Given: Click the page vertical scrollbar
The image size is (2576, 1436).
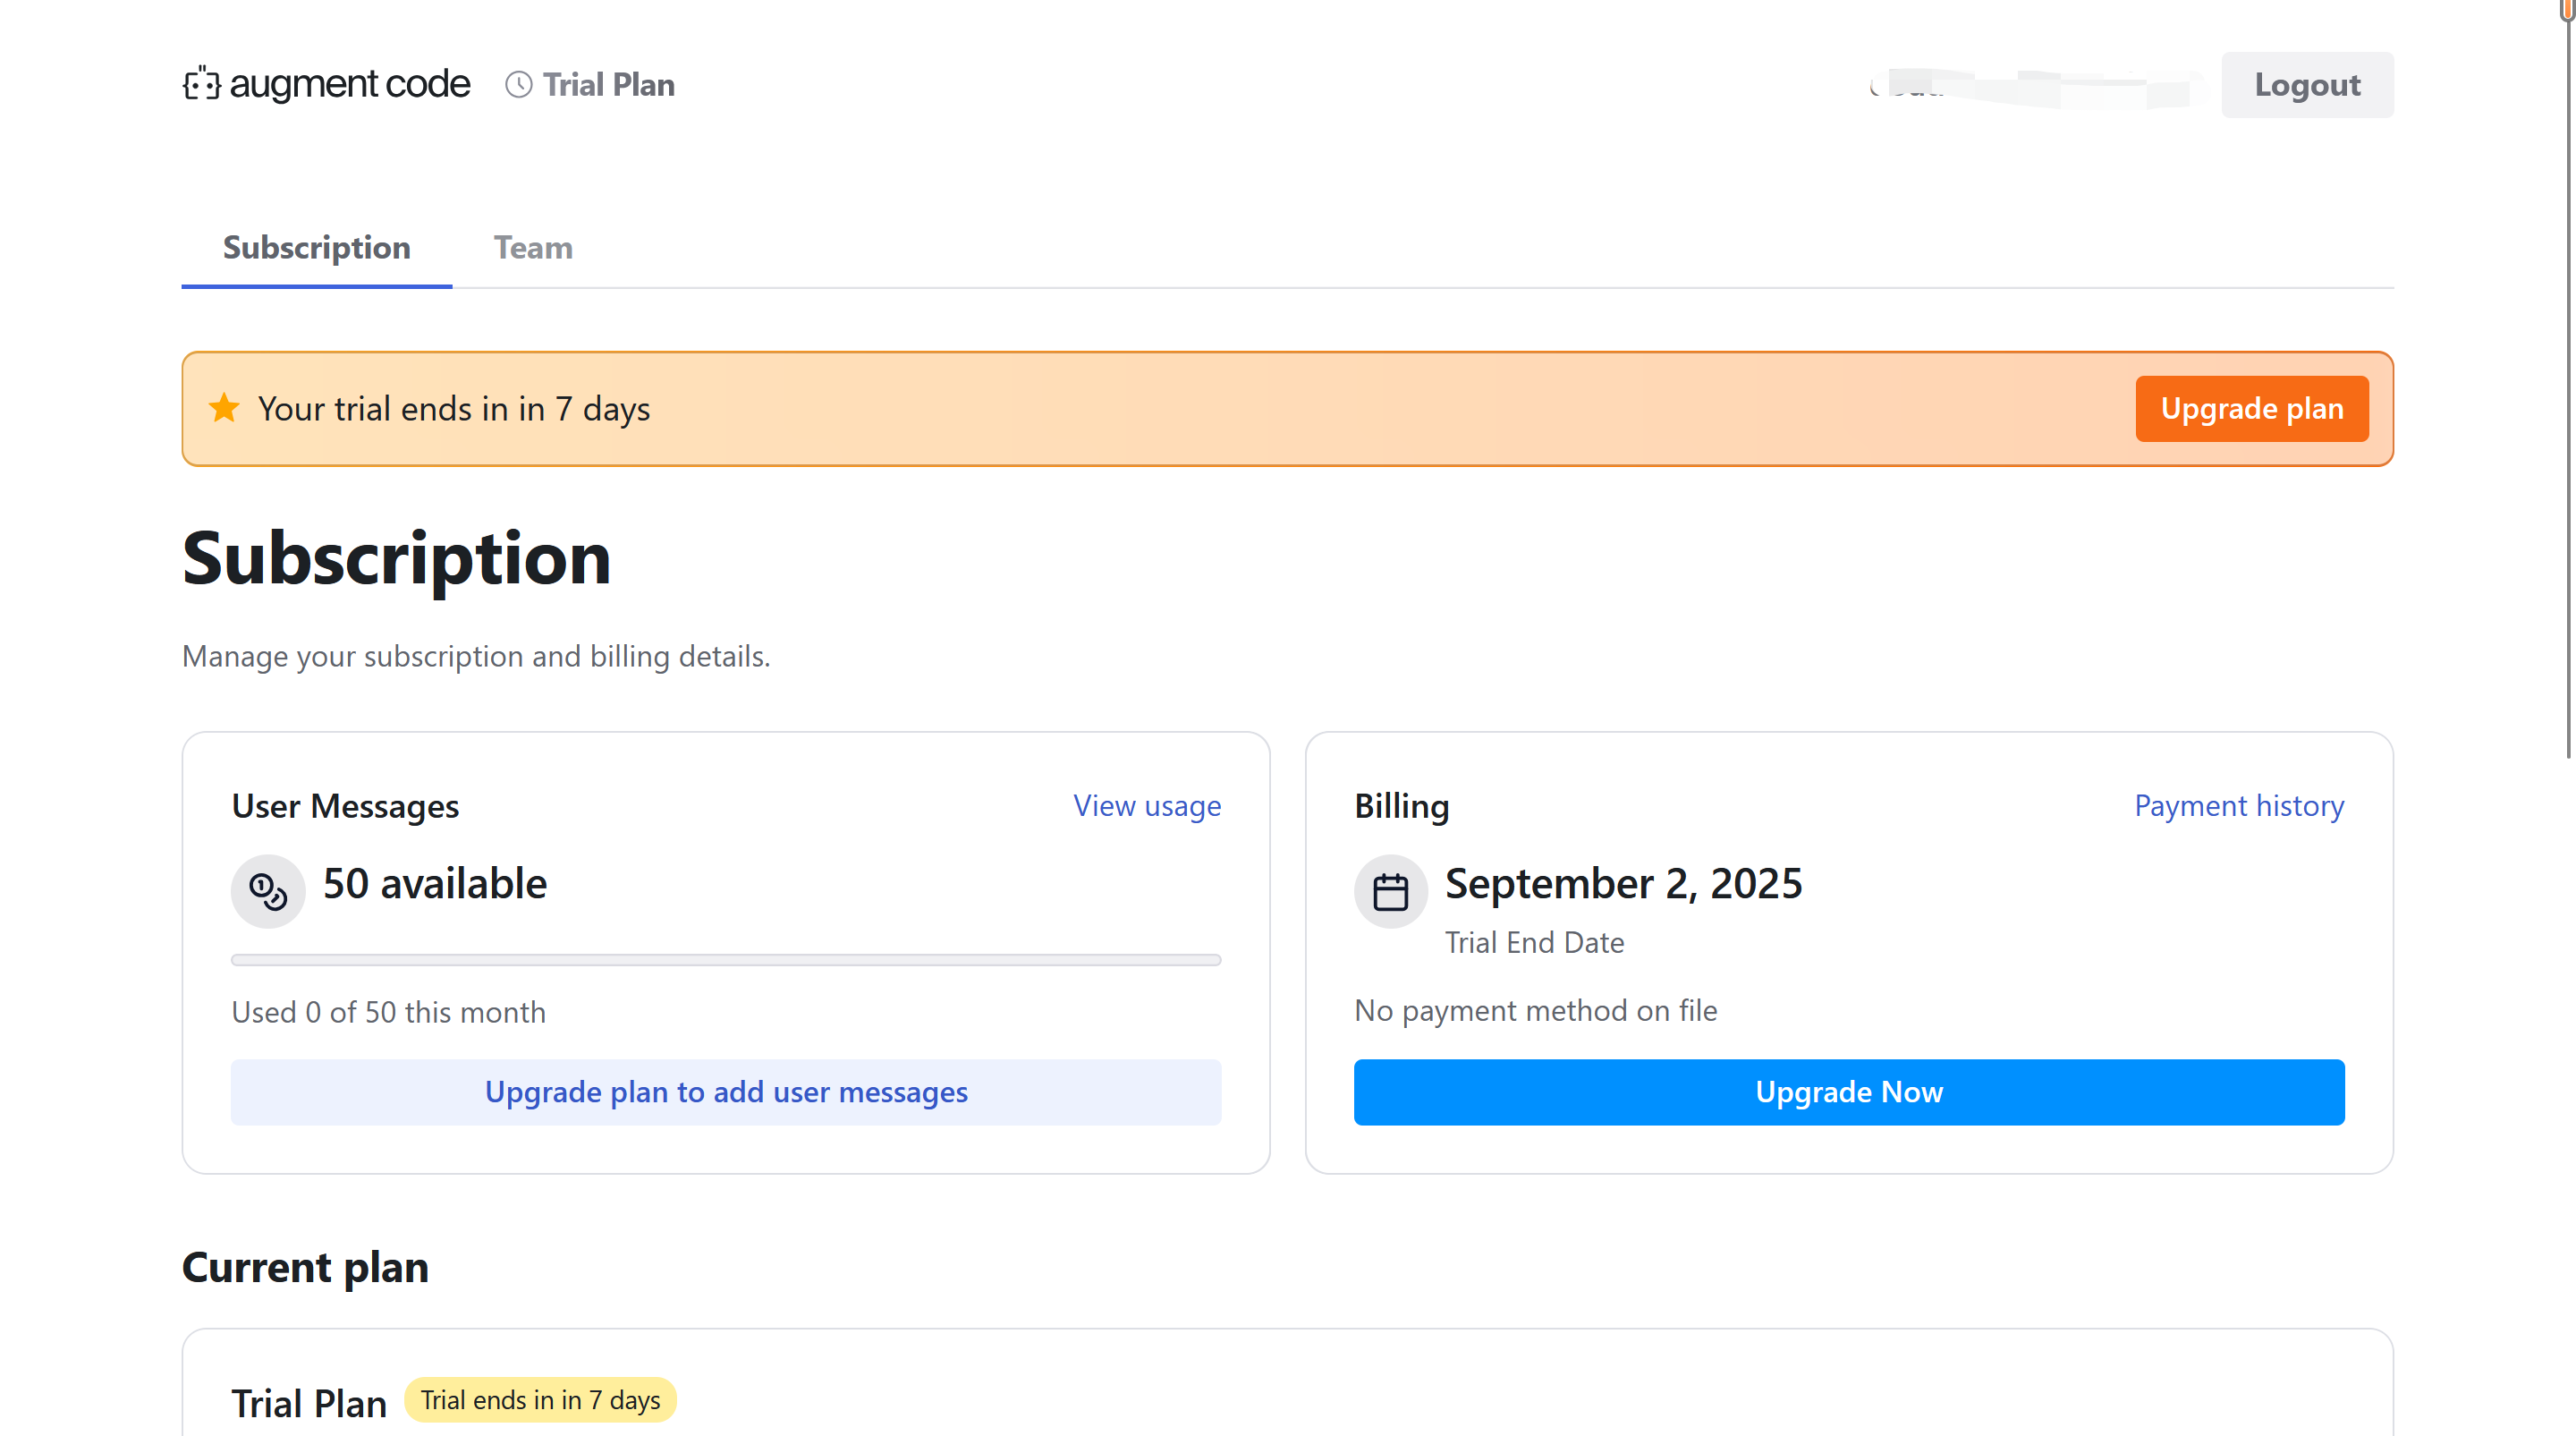Looking at the screenshot, I should 2568,380.
